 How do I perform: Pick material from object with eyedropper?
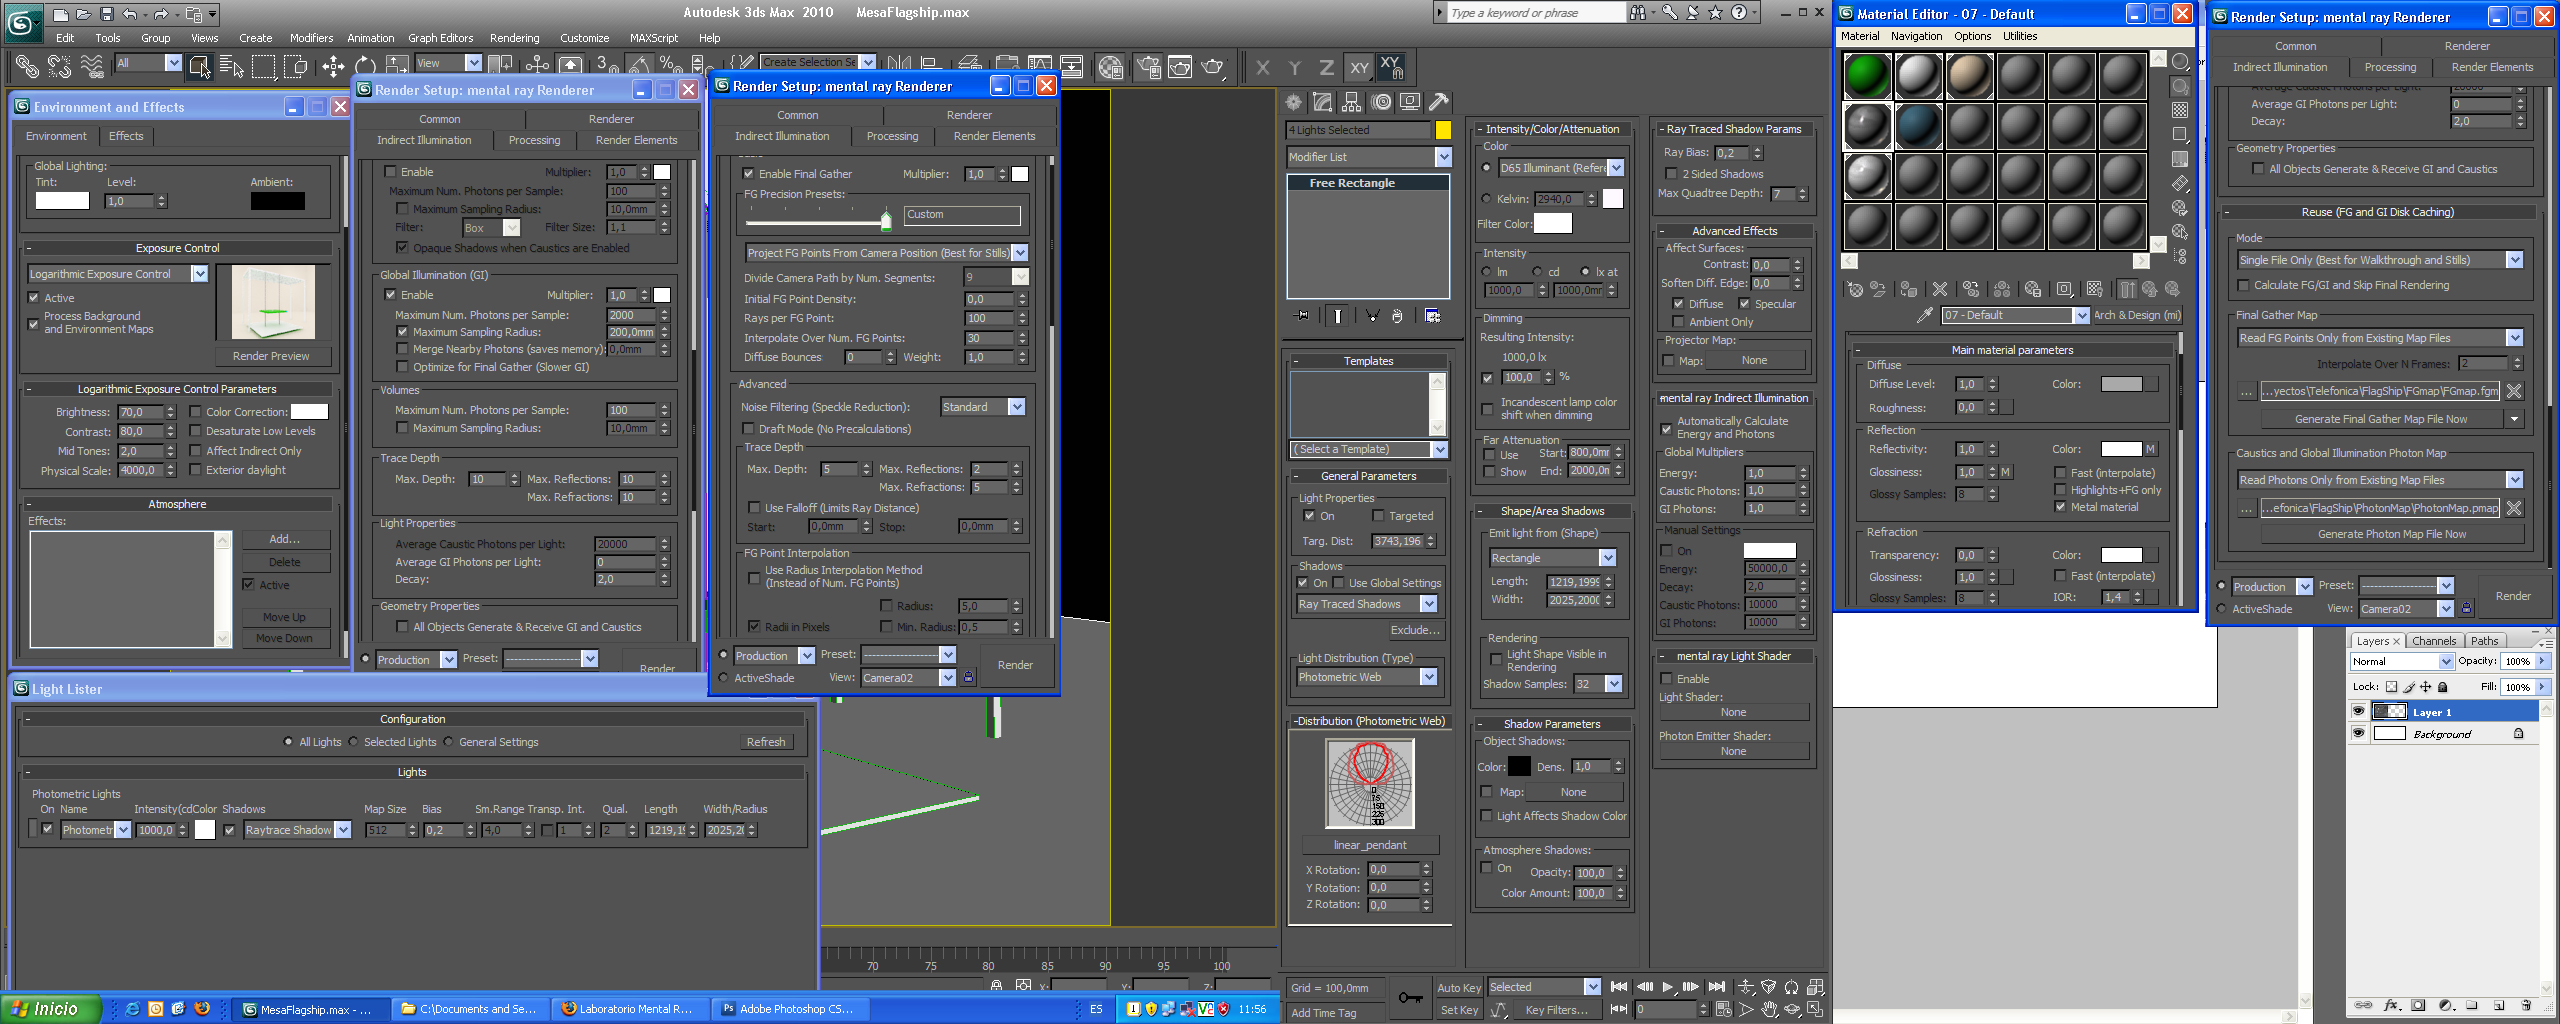(1924, 315)
